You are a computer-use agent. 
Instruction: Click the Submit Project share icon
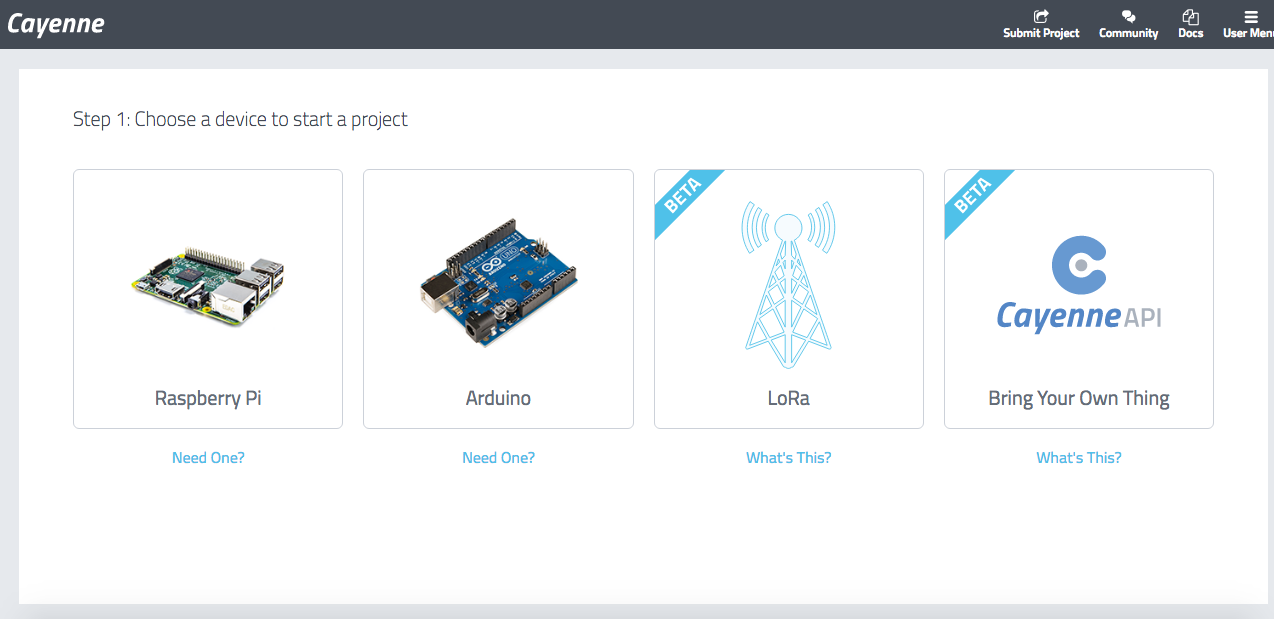tap(1041, 16)
